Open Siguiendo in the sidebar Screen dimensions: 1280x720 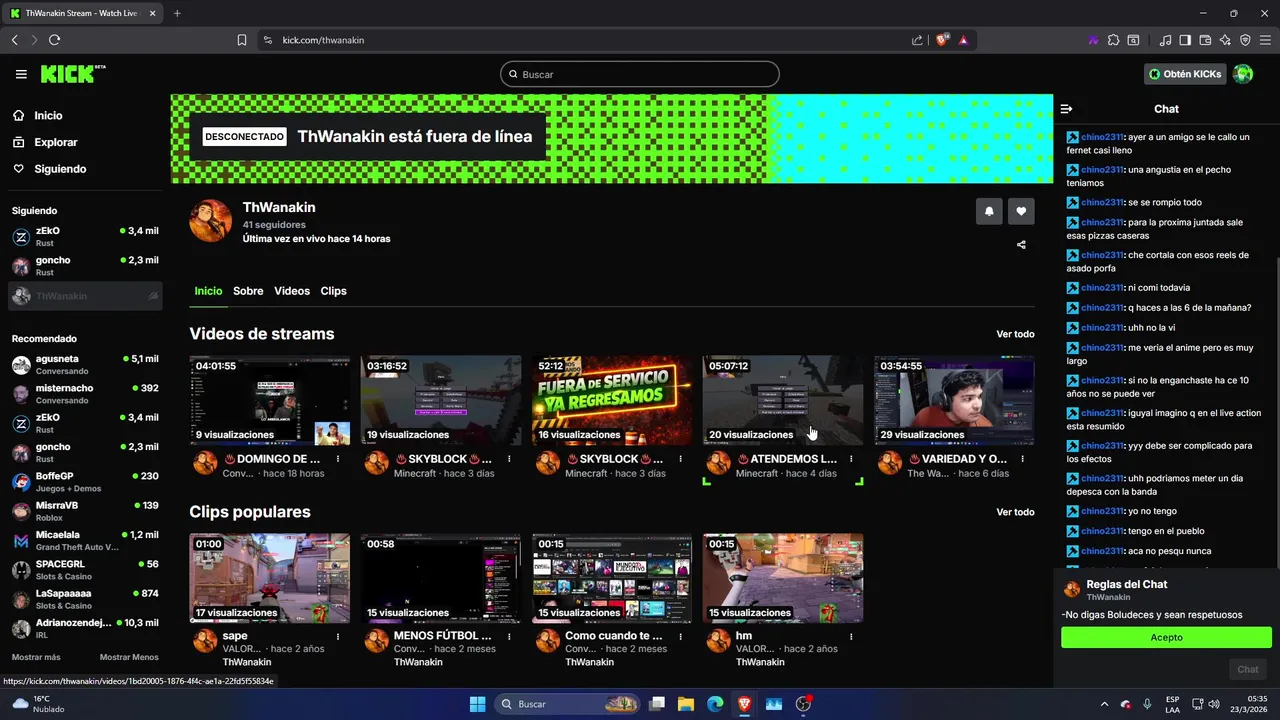(60, 169)
